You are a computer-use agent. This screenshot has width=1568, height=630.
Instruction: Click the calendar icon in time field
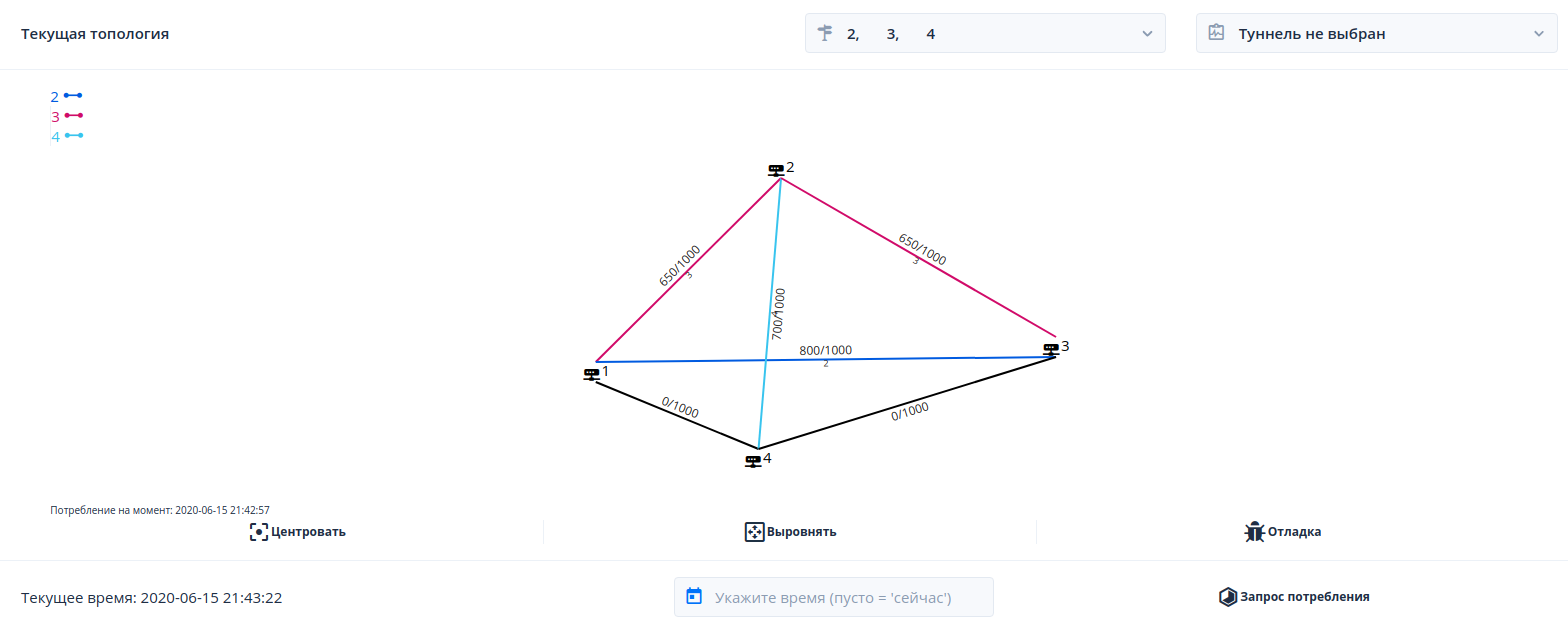click(x=694, y=597)
